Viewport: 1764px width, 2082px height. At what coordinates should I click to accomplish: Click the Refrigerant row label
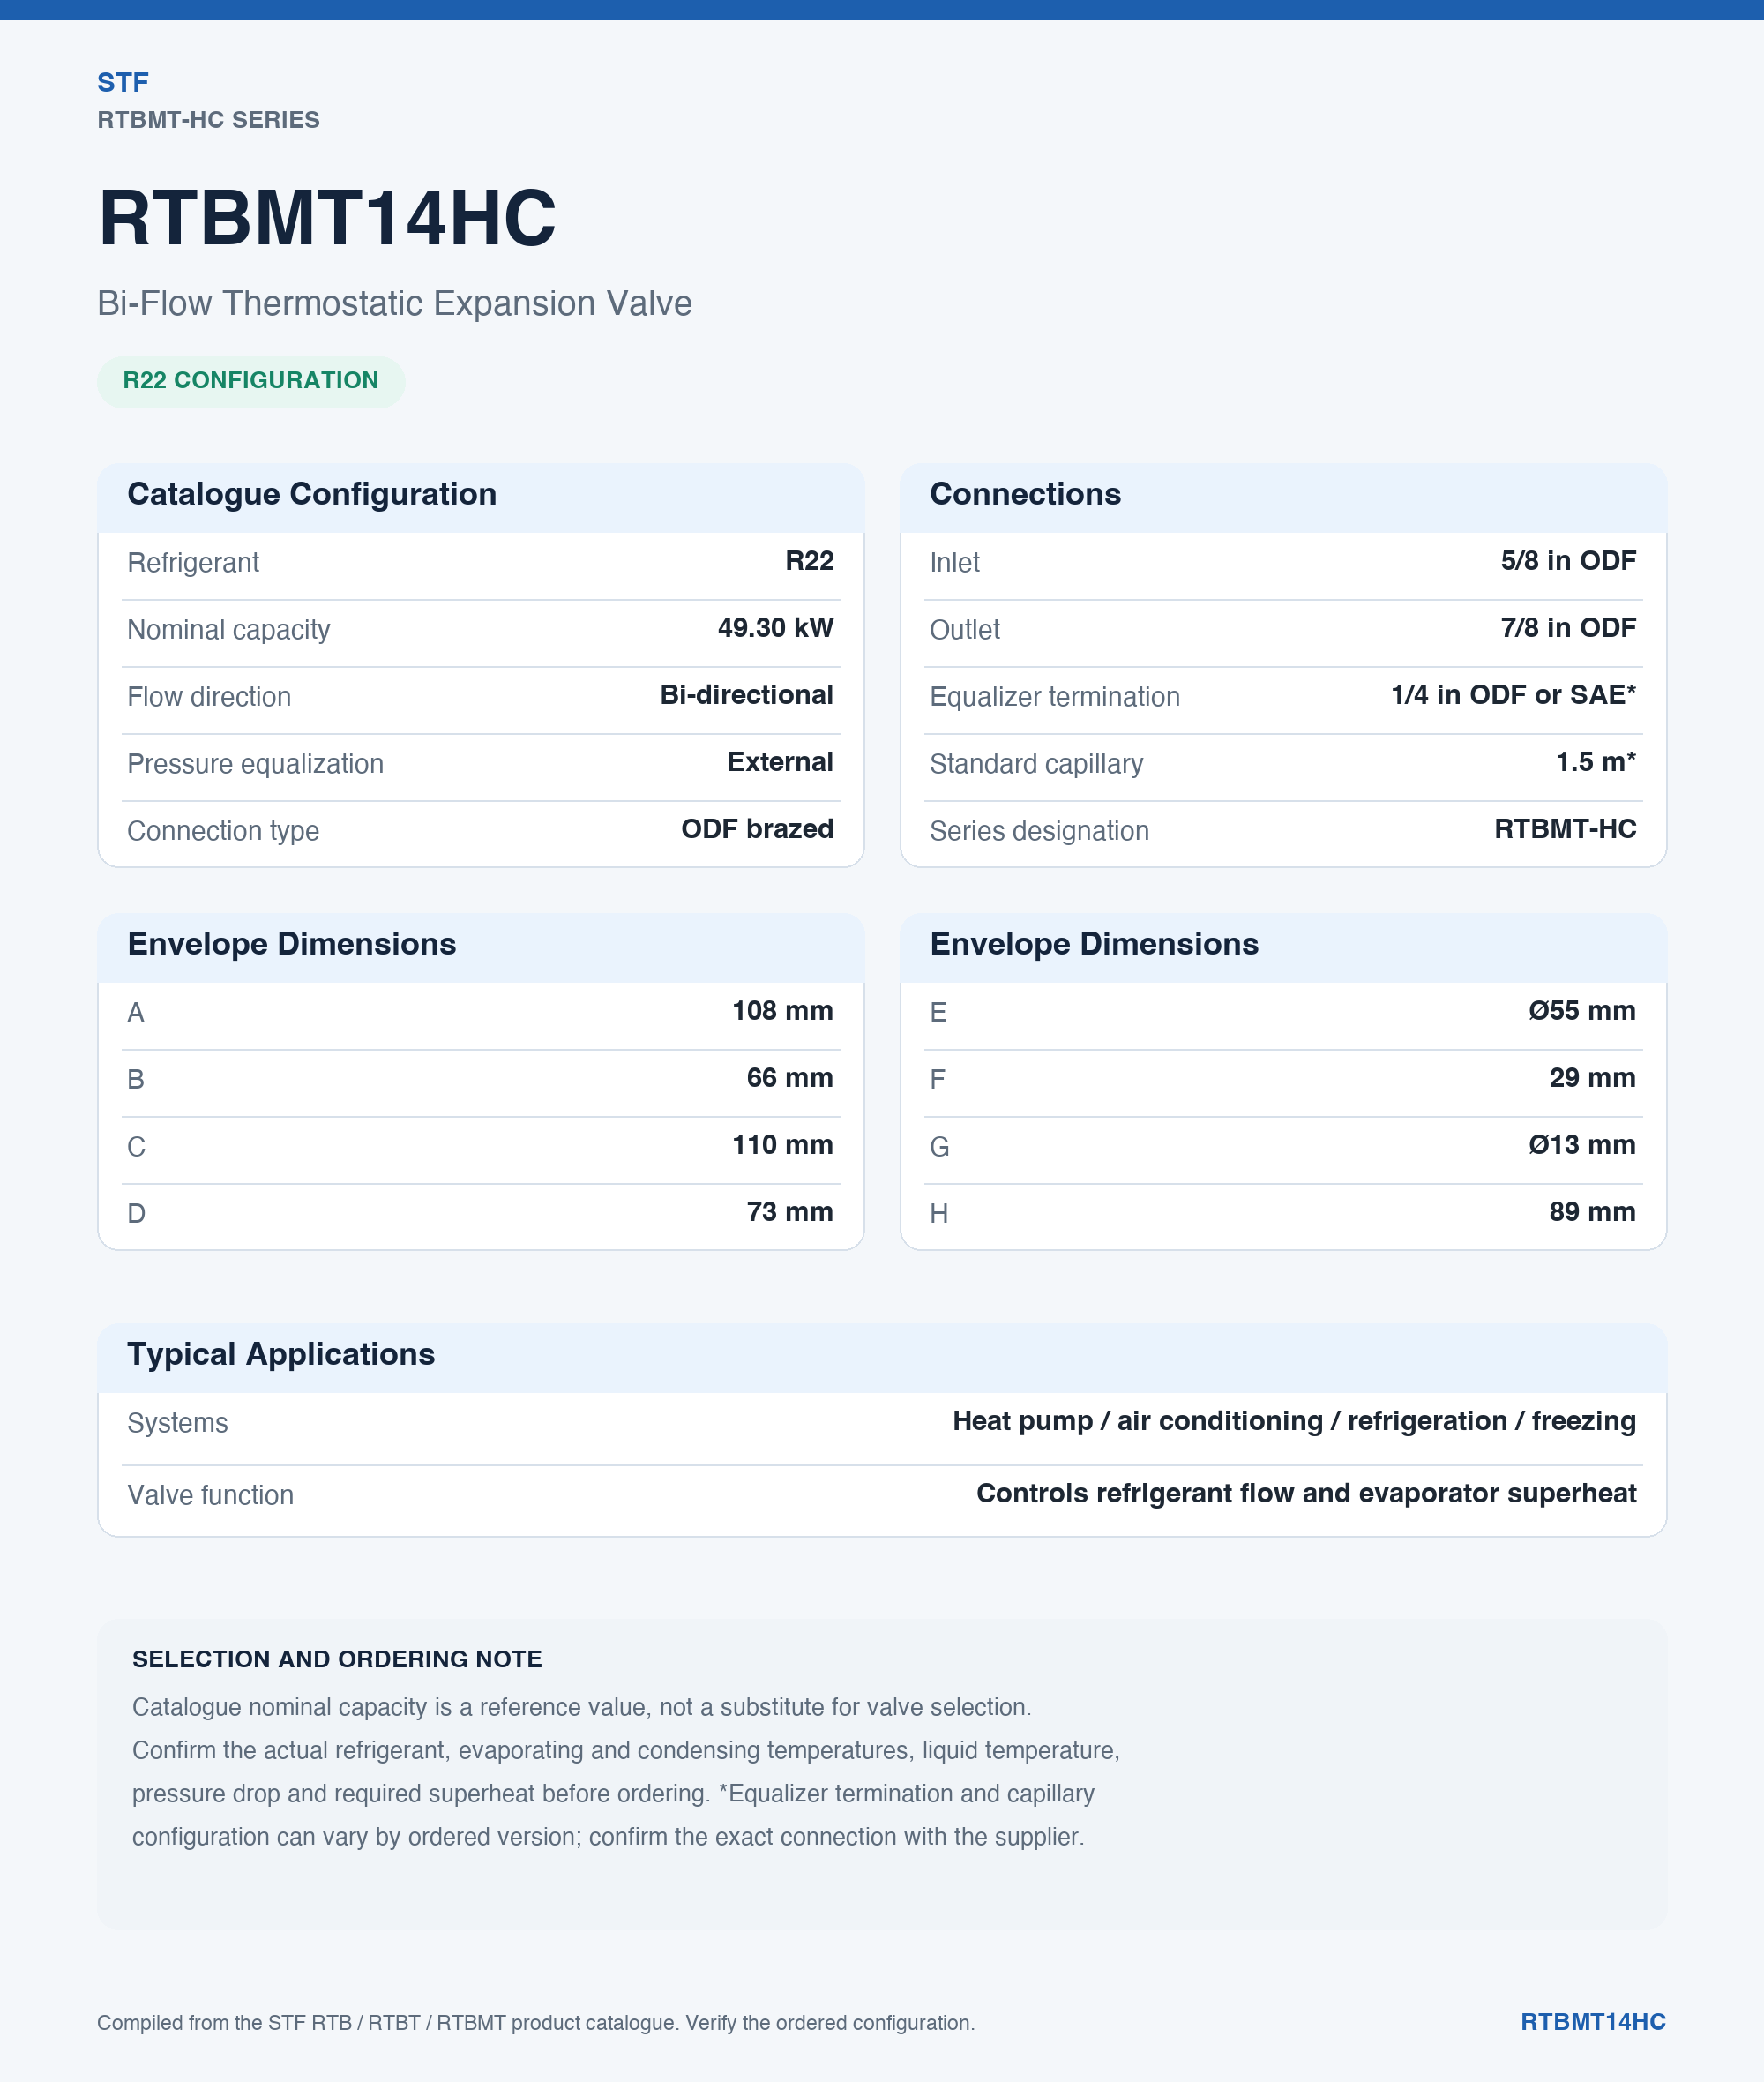pos(193,563)
